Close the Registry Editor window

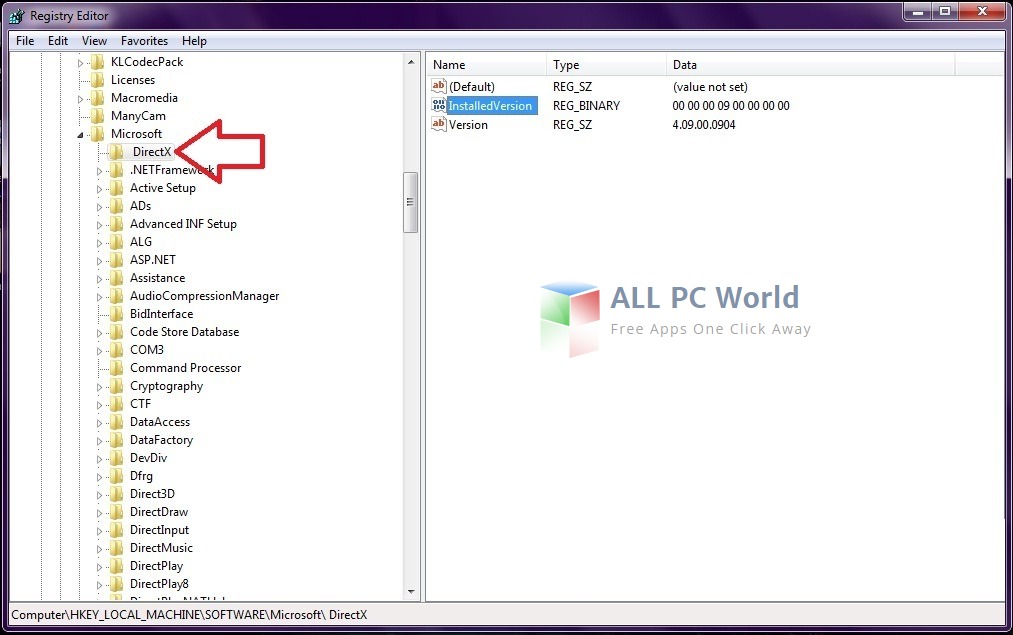pyautogui.click(x=982, y=11)
